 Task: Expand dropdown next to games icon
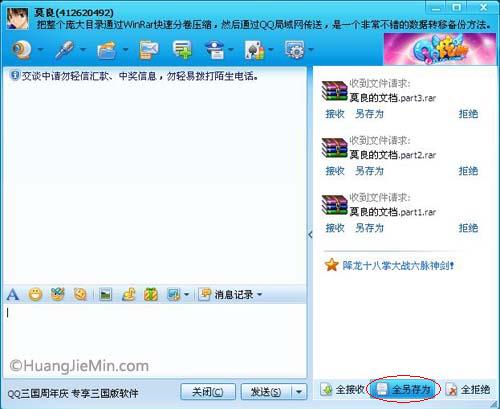[x=271, y=50]
